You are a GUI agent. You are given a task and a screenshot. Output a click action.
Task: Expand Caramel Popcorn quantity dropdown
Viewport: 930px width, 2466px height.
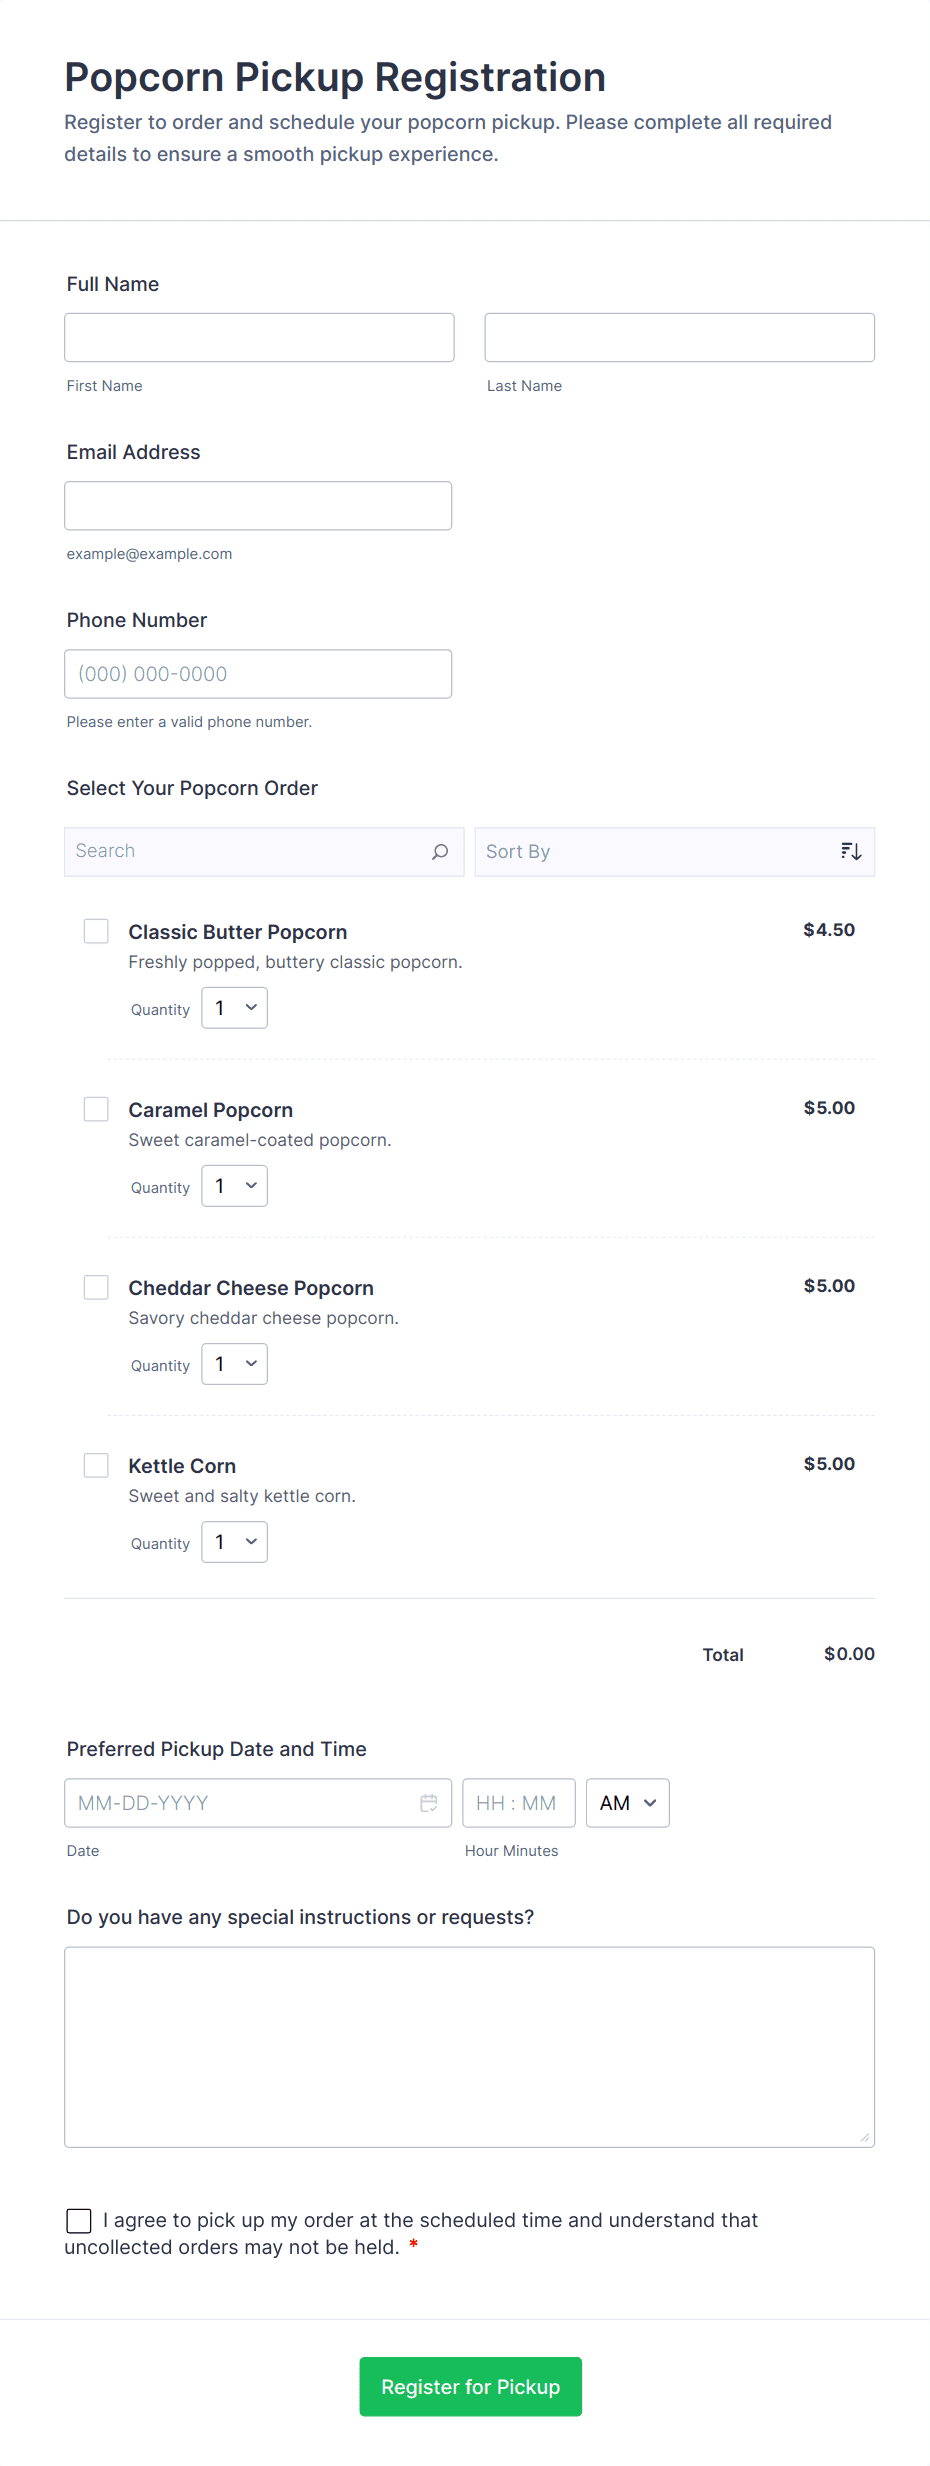[235, 1186]
